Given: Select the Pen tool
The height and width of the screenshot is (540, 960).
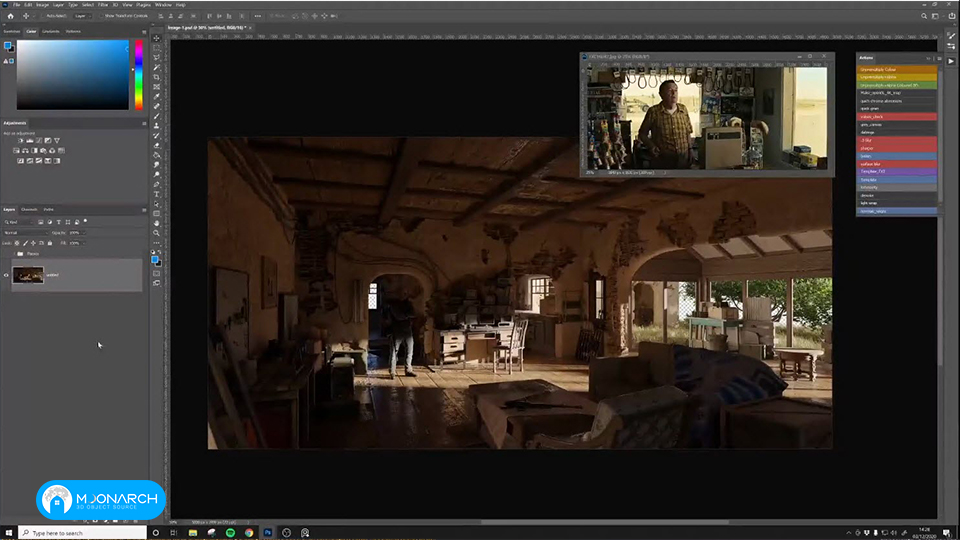Looking at the screenshot, I should [157, 184].
